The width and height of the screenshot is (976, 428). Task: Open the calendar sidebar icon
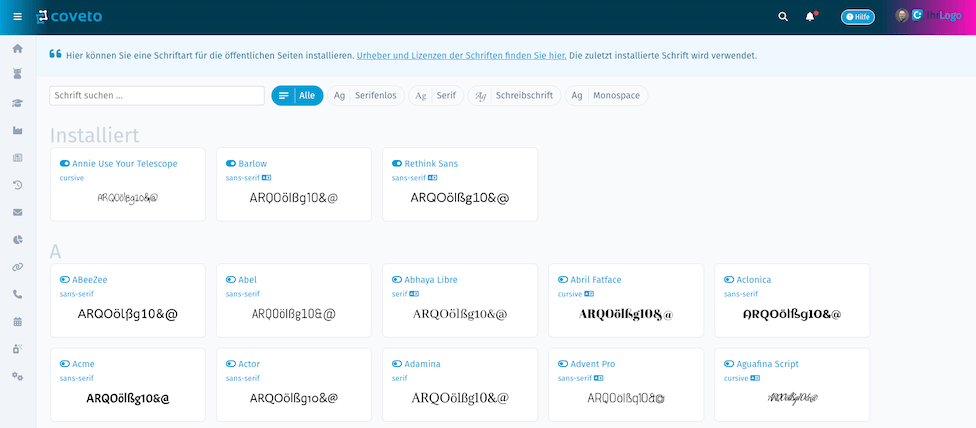coord(17,322)
